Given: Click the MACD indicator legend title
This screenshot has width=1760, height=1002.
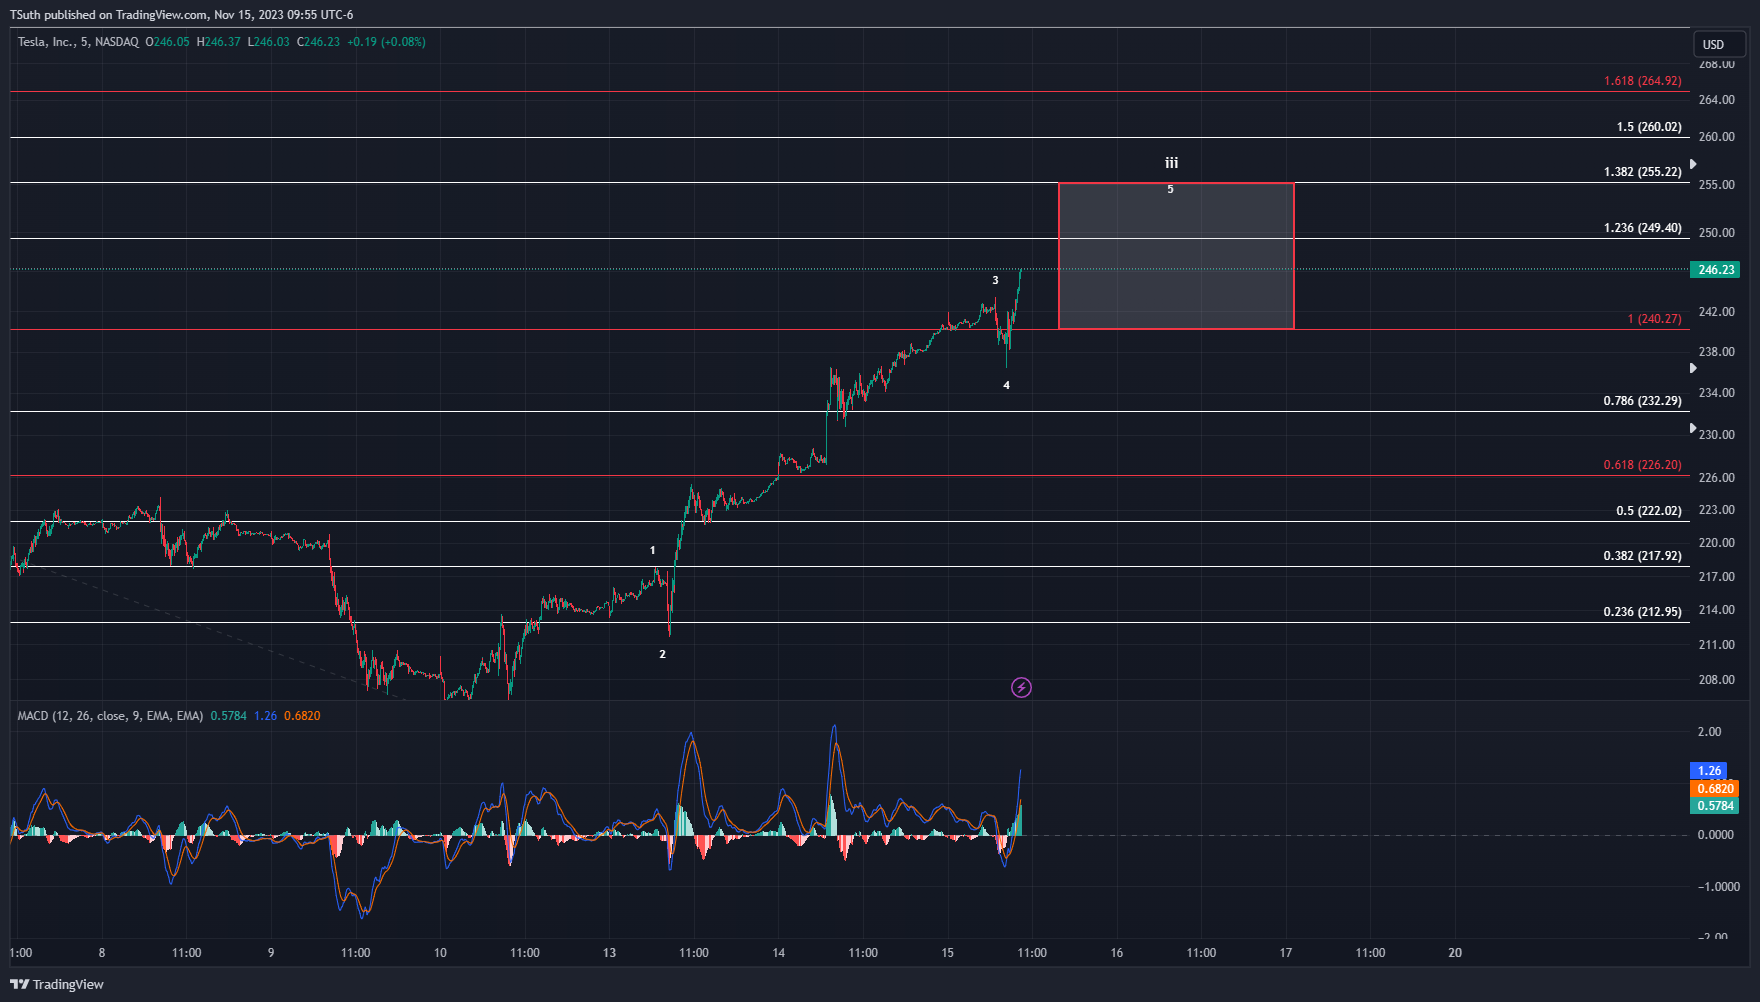Looking at the screenshot, I should (x=110, y=716).
